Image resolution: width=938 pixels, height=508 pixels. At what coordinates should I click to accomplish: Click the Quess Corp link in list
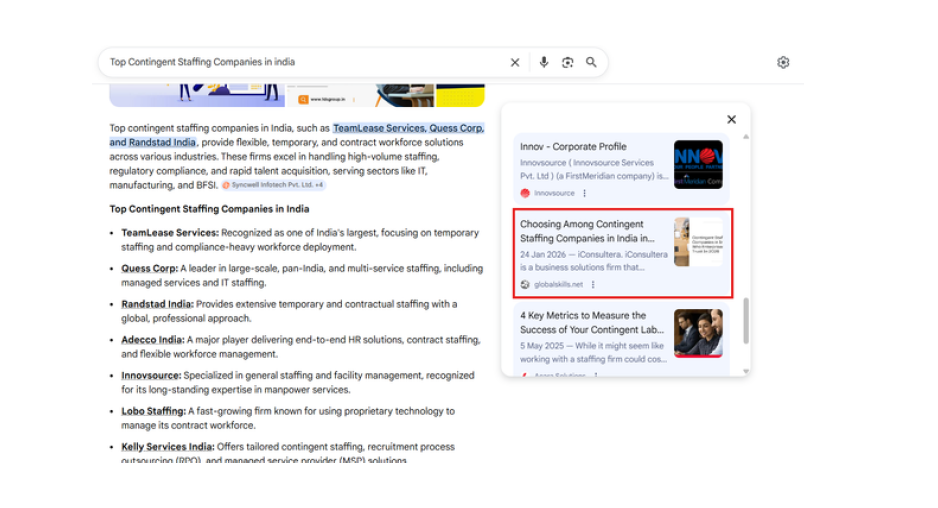pyautogui.click(x=149, y=268)
